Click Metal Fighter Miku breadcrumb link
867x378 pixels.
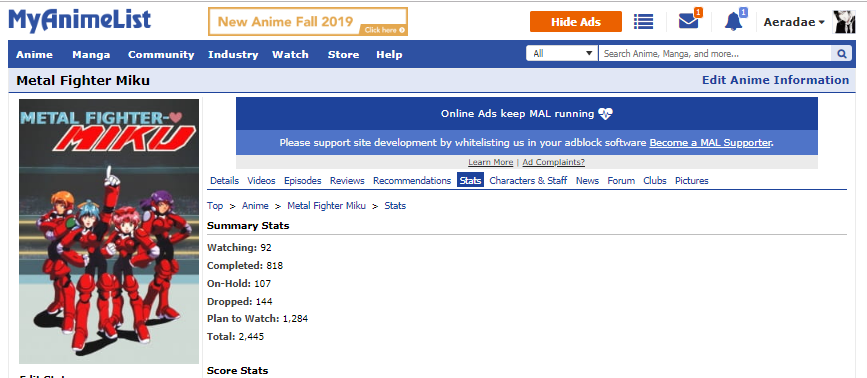click(x=326, y=206)
